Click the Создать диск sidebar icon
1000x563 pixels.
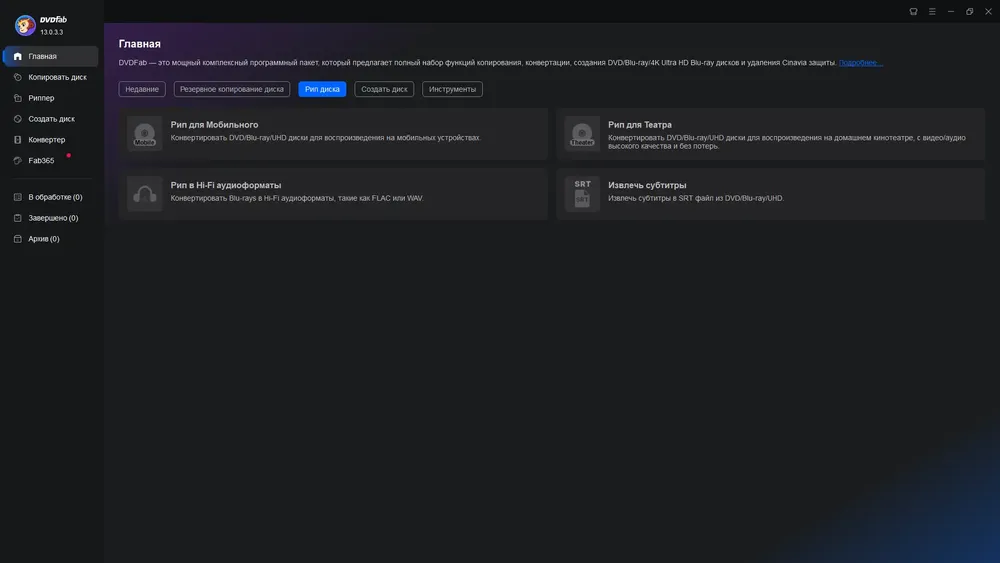coord(18,119)
